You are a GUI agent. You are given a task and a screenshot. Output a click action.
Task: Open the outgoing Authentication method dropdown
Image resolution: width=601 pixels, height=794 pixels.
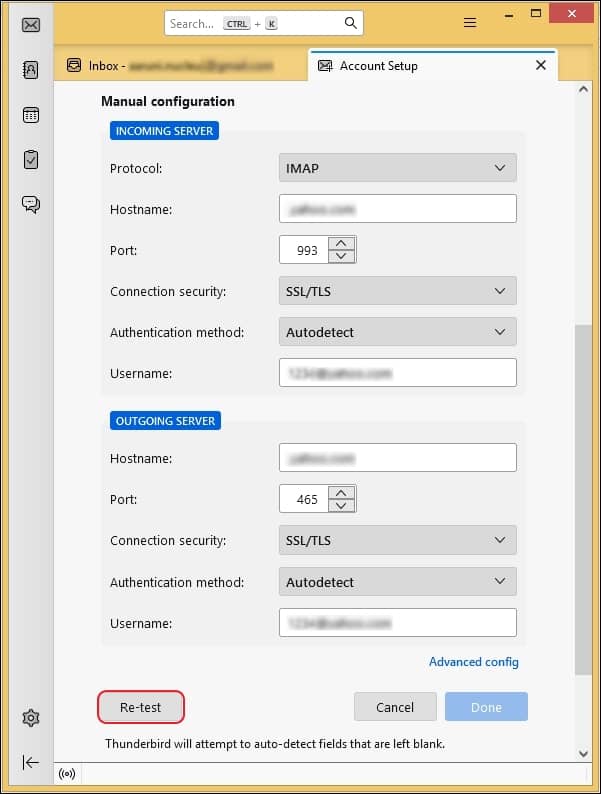point(397,582)
